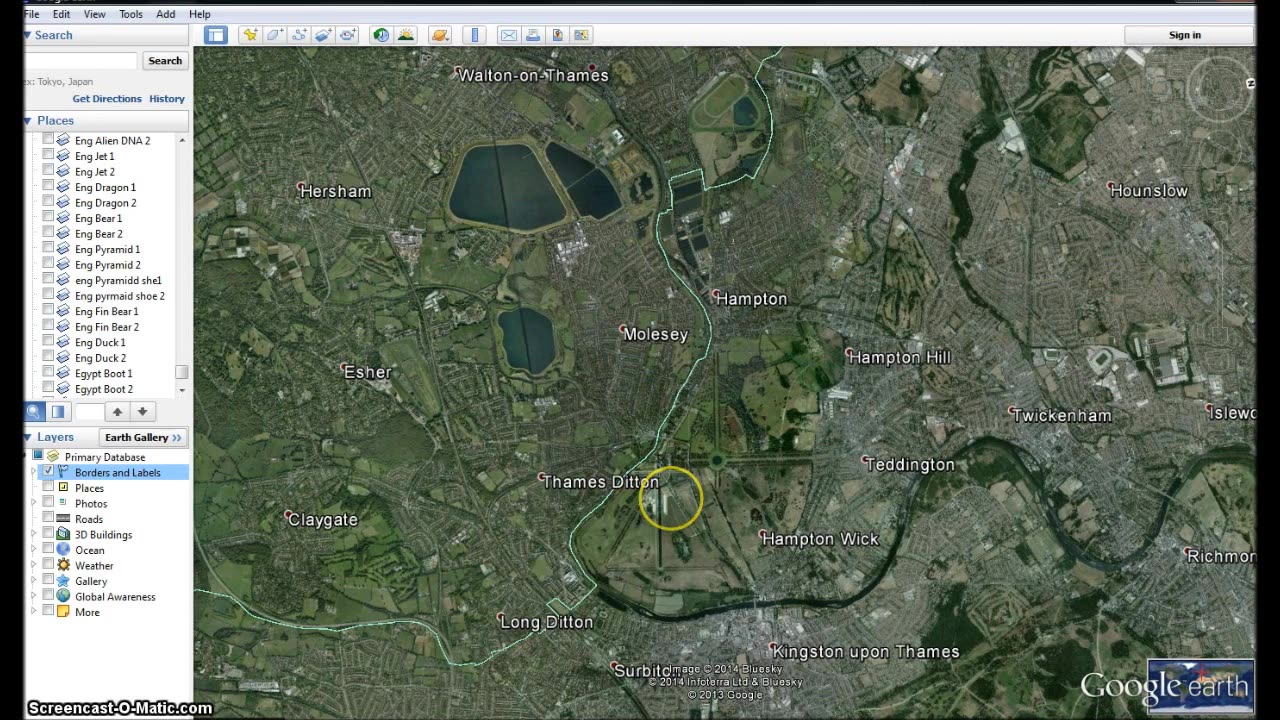Click the panel toggle icon beside the magnifier
Screen dimensions: 1280x720
(58, 411)
